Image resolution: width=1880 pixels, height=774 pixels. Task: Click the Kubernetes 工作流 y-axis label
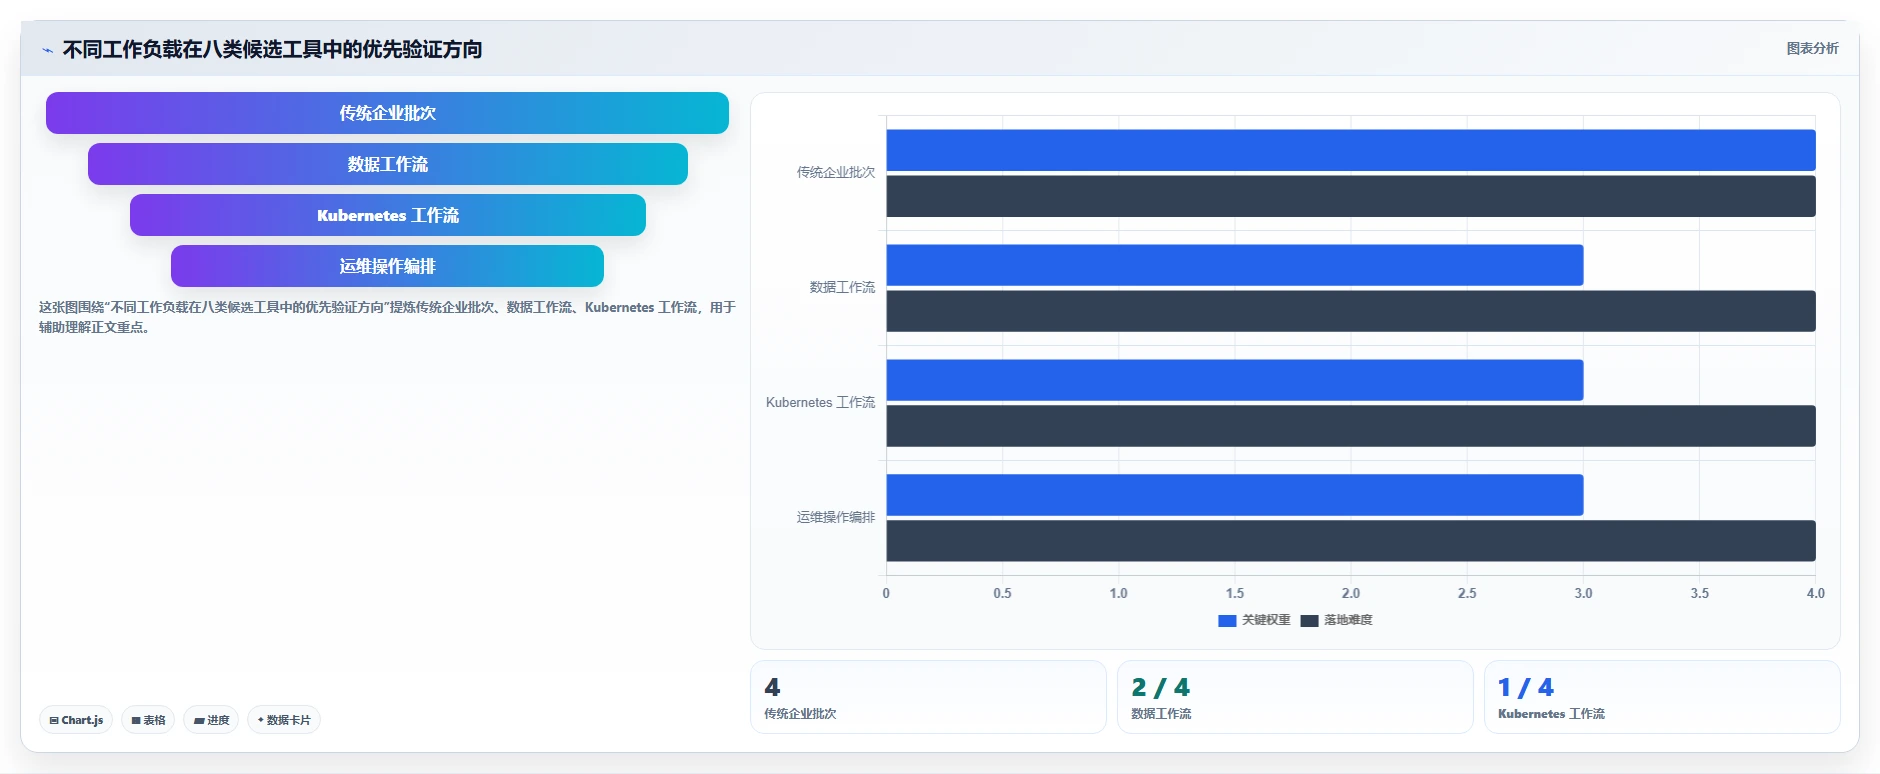[820, 403]
